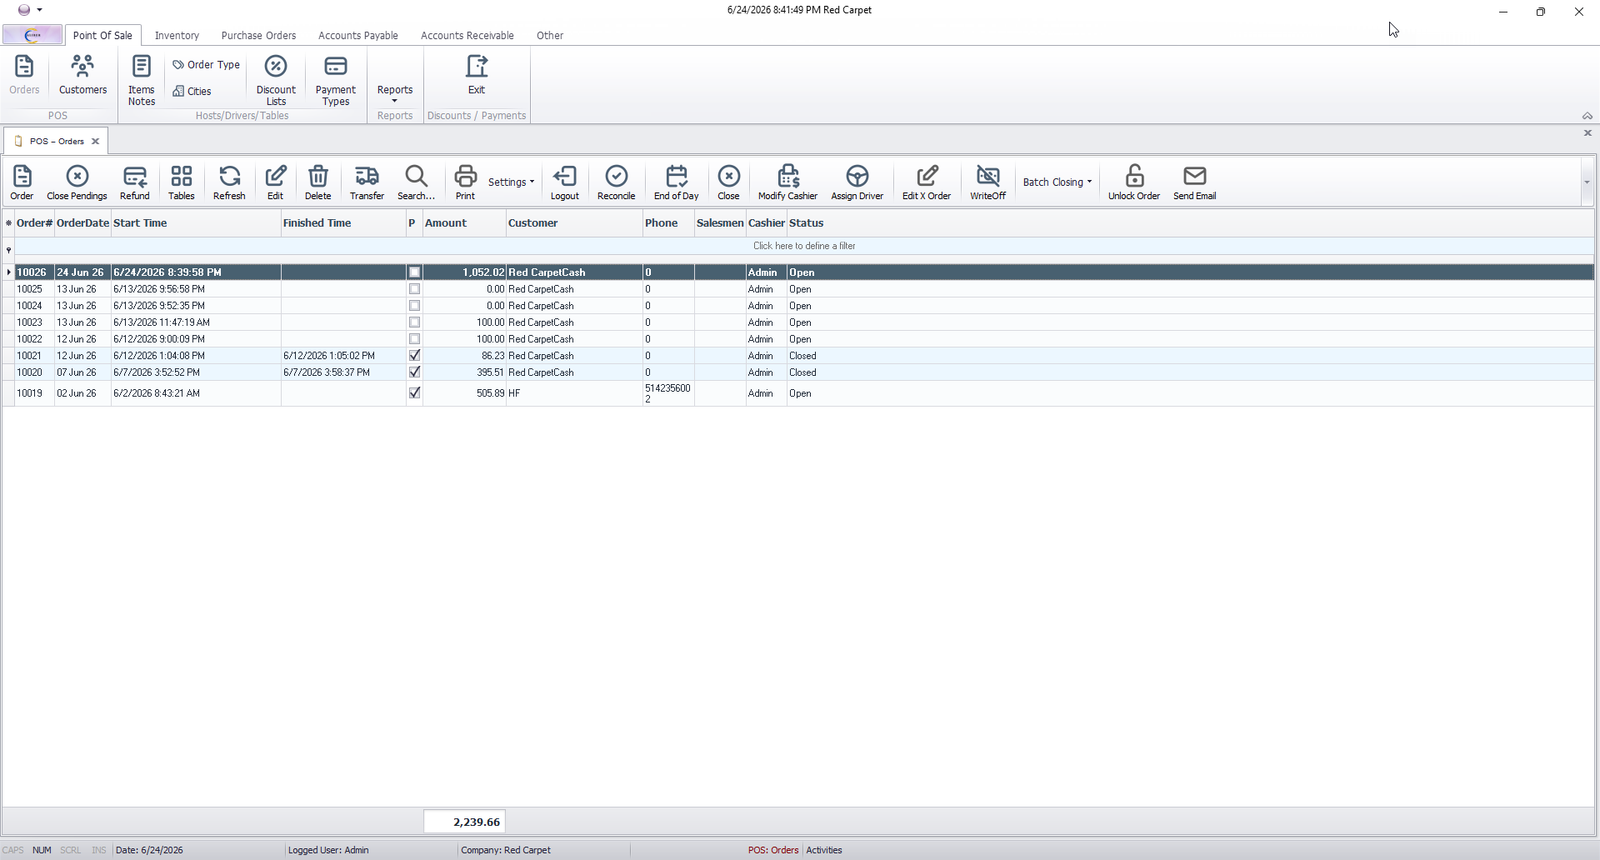Open Modify Cashier
Screen dimensions: 1600x860
pos(788,183)
